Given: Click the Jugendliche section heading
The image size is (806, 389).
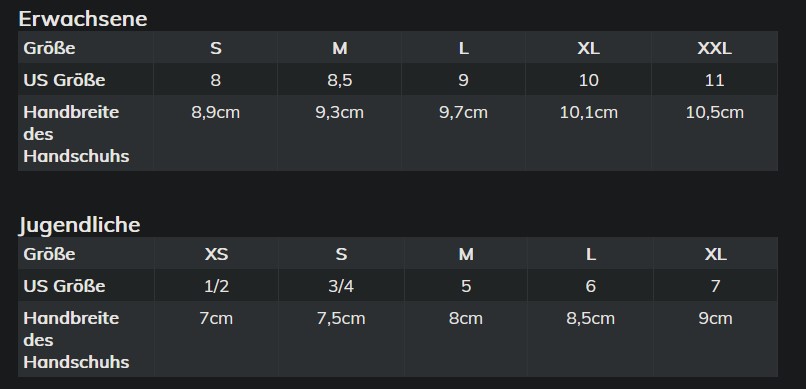Looking at the screenshot, I should [x=79, y=225].
